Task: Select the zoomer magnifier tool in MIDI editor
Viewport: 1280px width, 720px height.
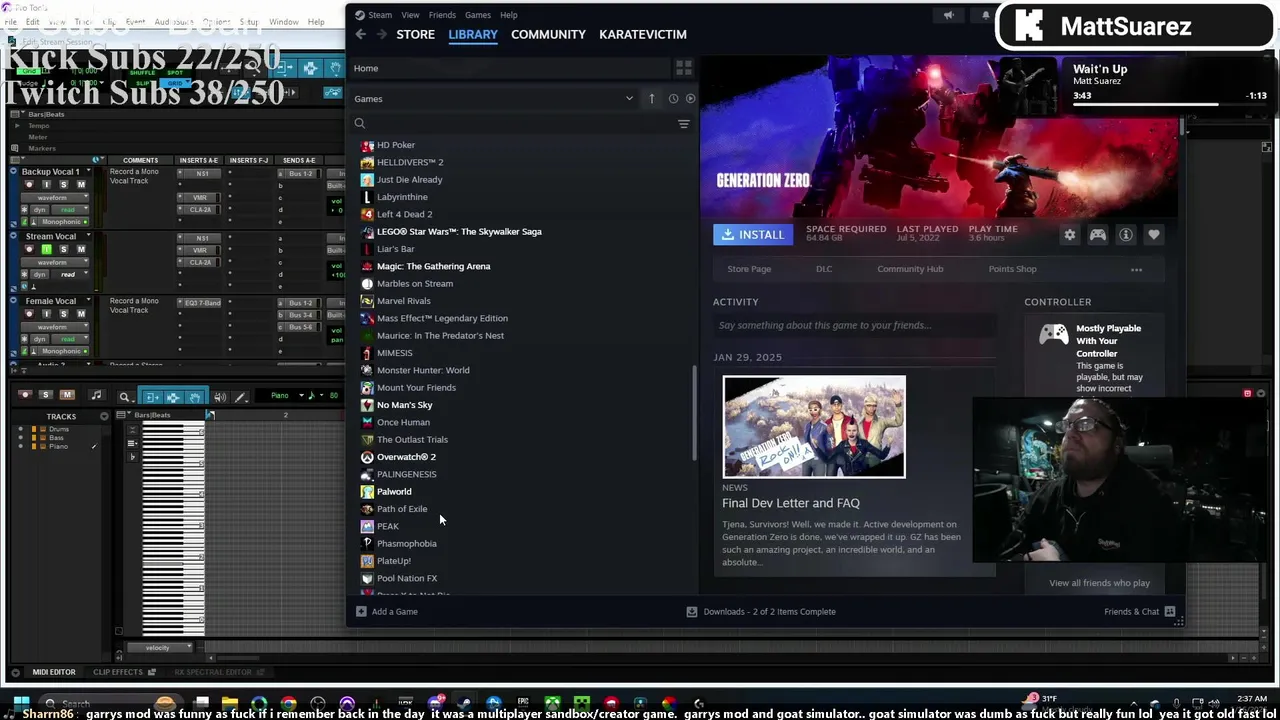Action: [124, 397]
